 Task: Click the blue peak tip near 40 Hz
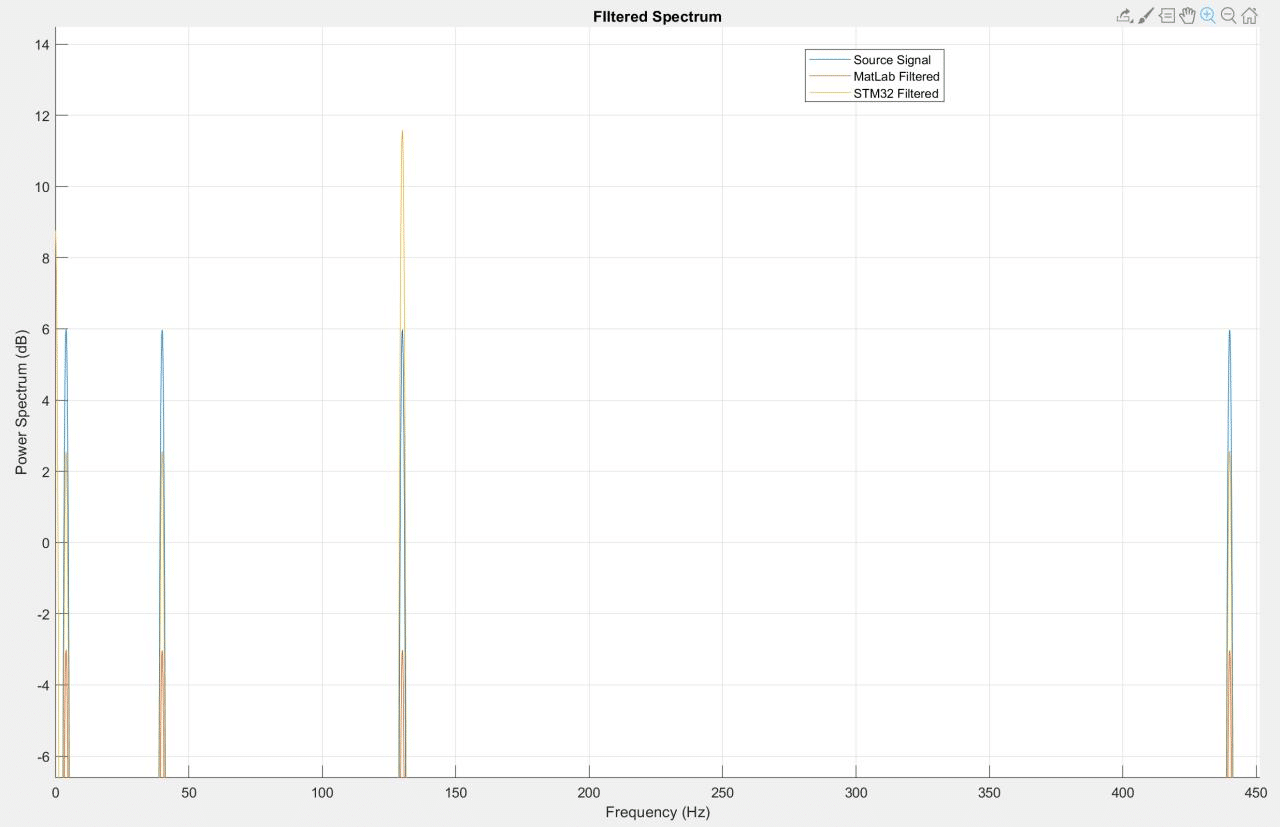pos(162,331)
